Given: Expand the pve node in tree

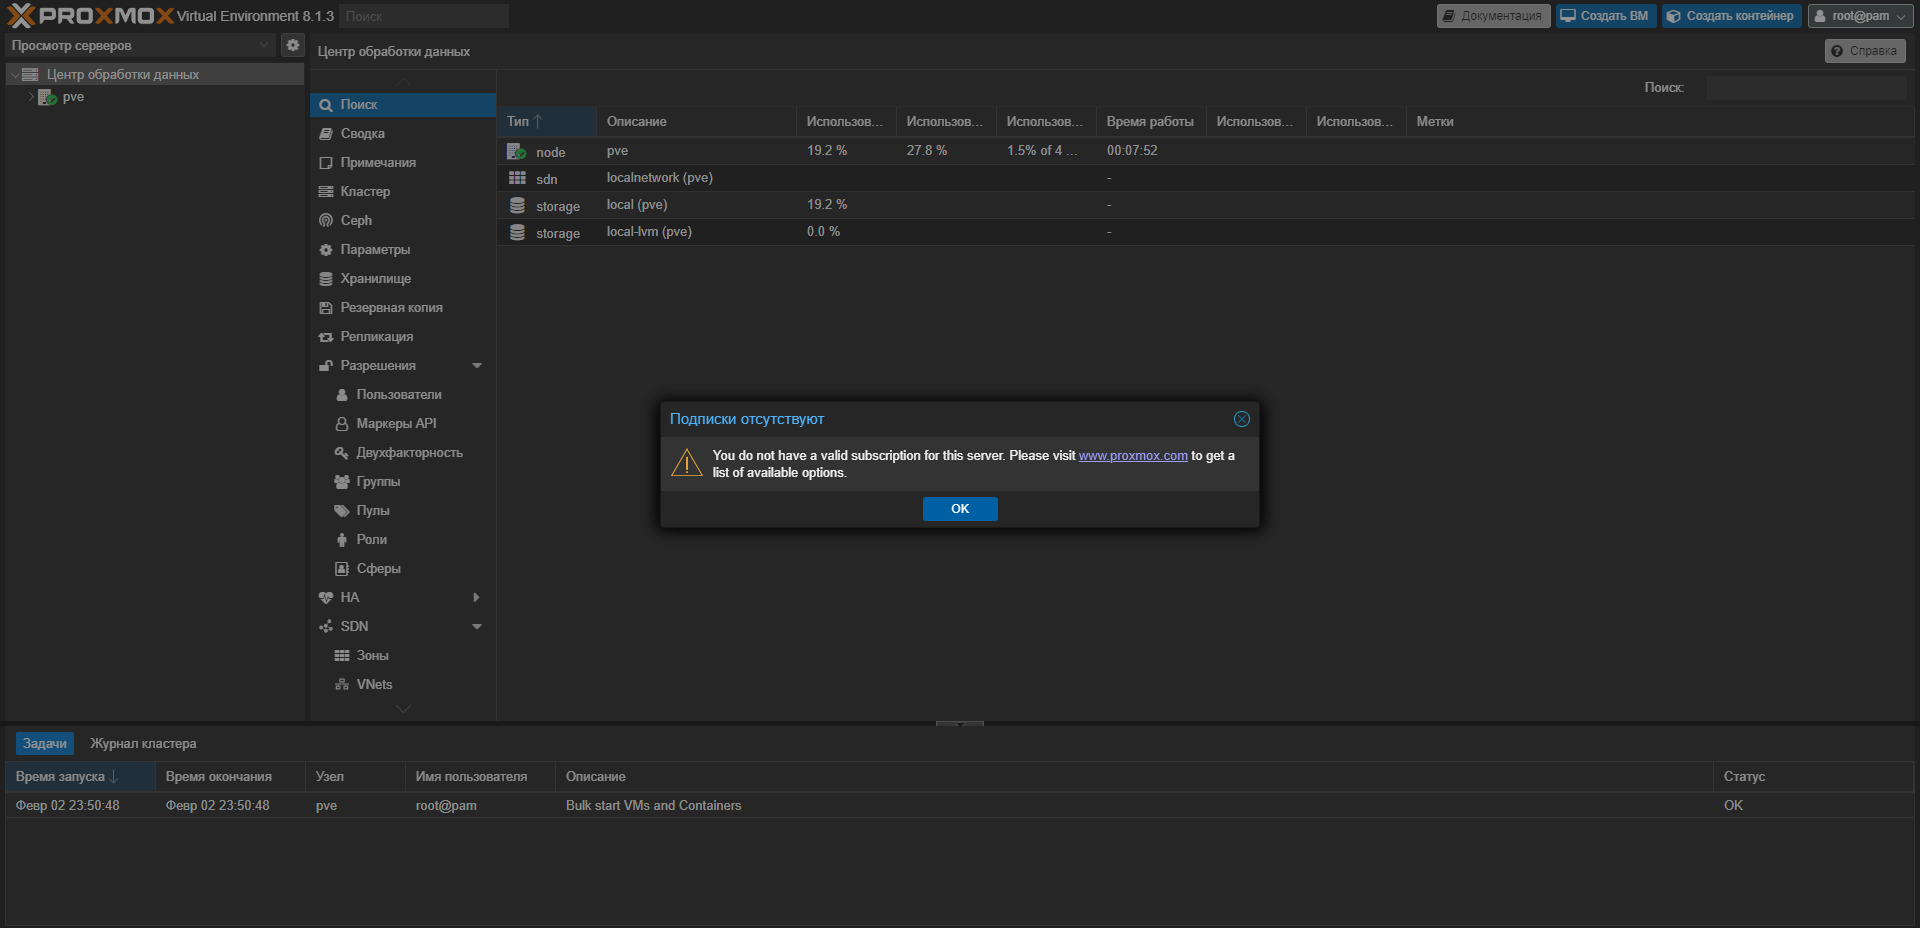Looking at the screenshot, I should [31, 97].
